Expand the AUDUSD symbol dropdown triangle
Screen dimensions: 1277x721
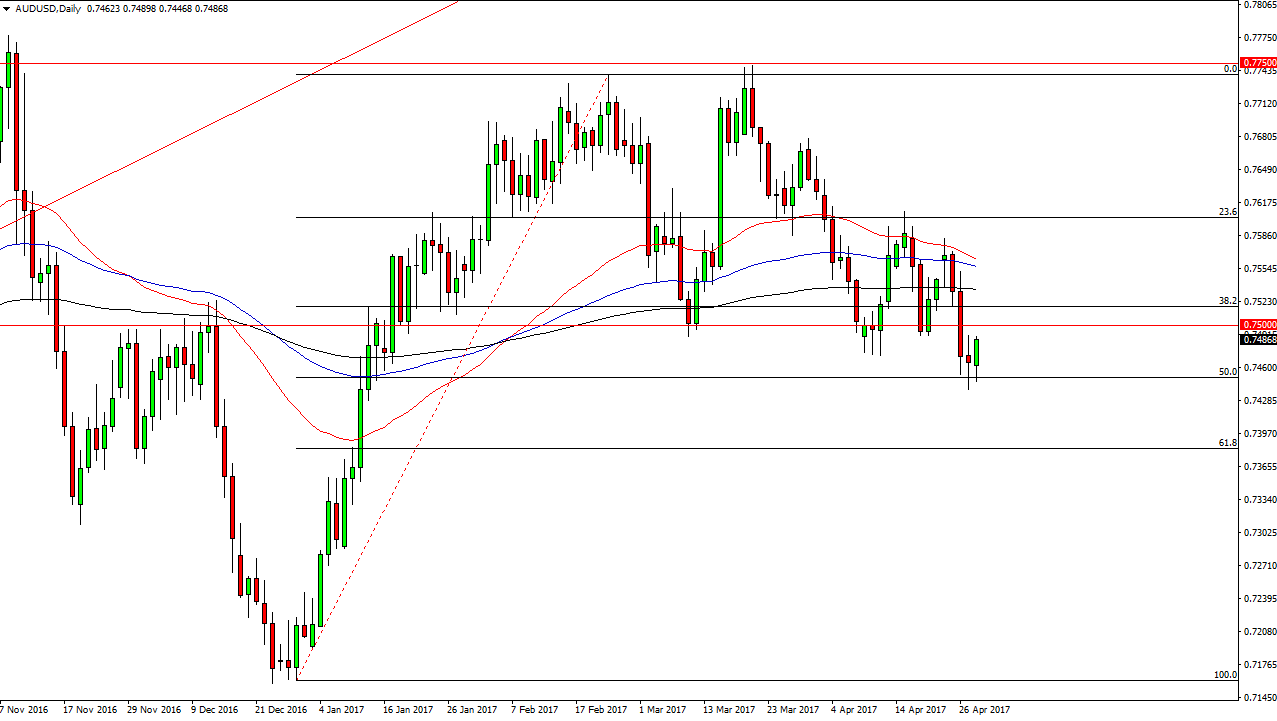click(x=7, y=8)
